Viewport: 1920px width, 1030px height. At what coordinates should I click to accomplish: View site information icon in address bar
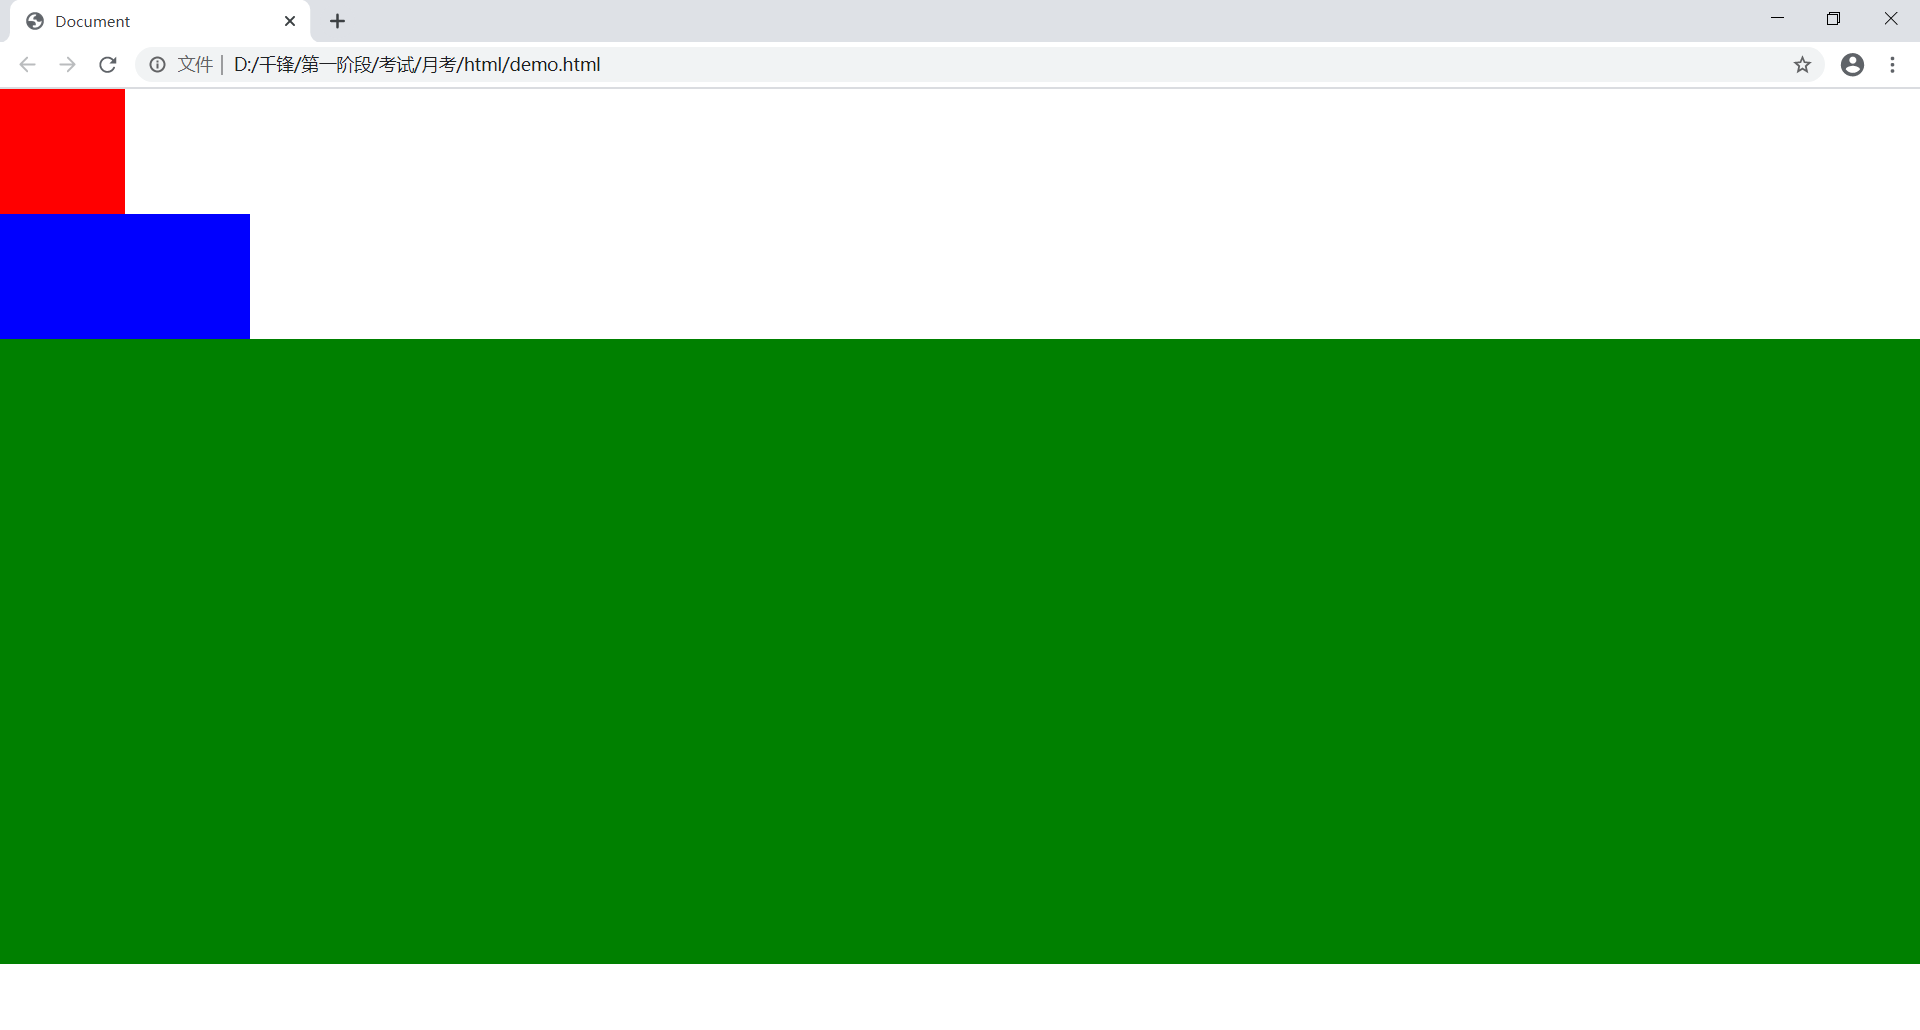(x=157, y=65)
